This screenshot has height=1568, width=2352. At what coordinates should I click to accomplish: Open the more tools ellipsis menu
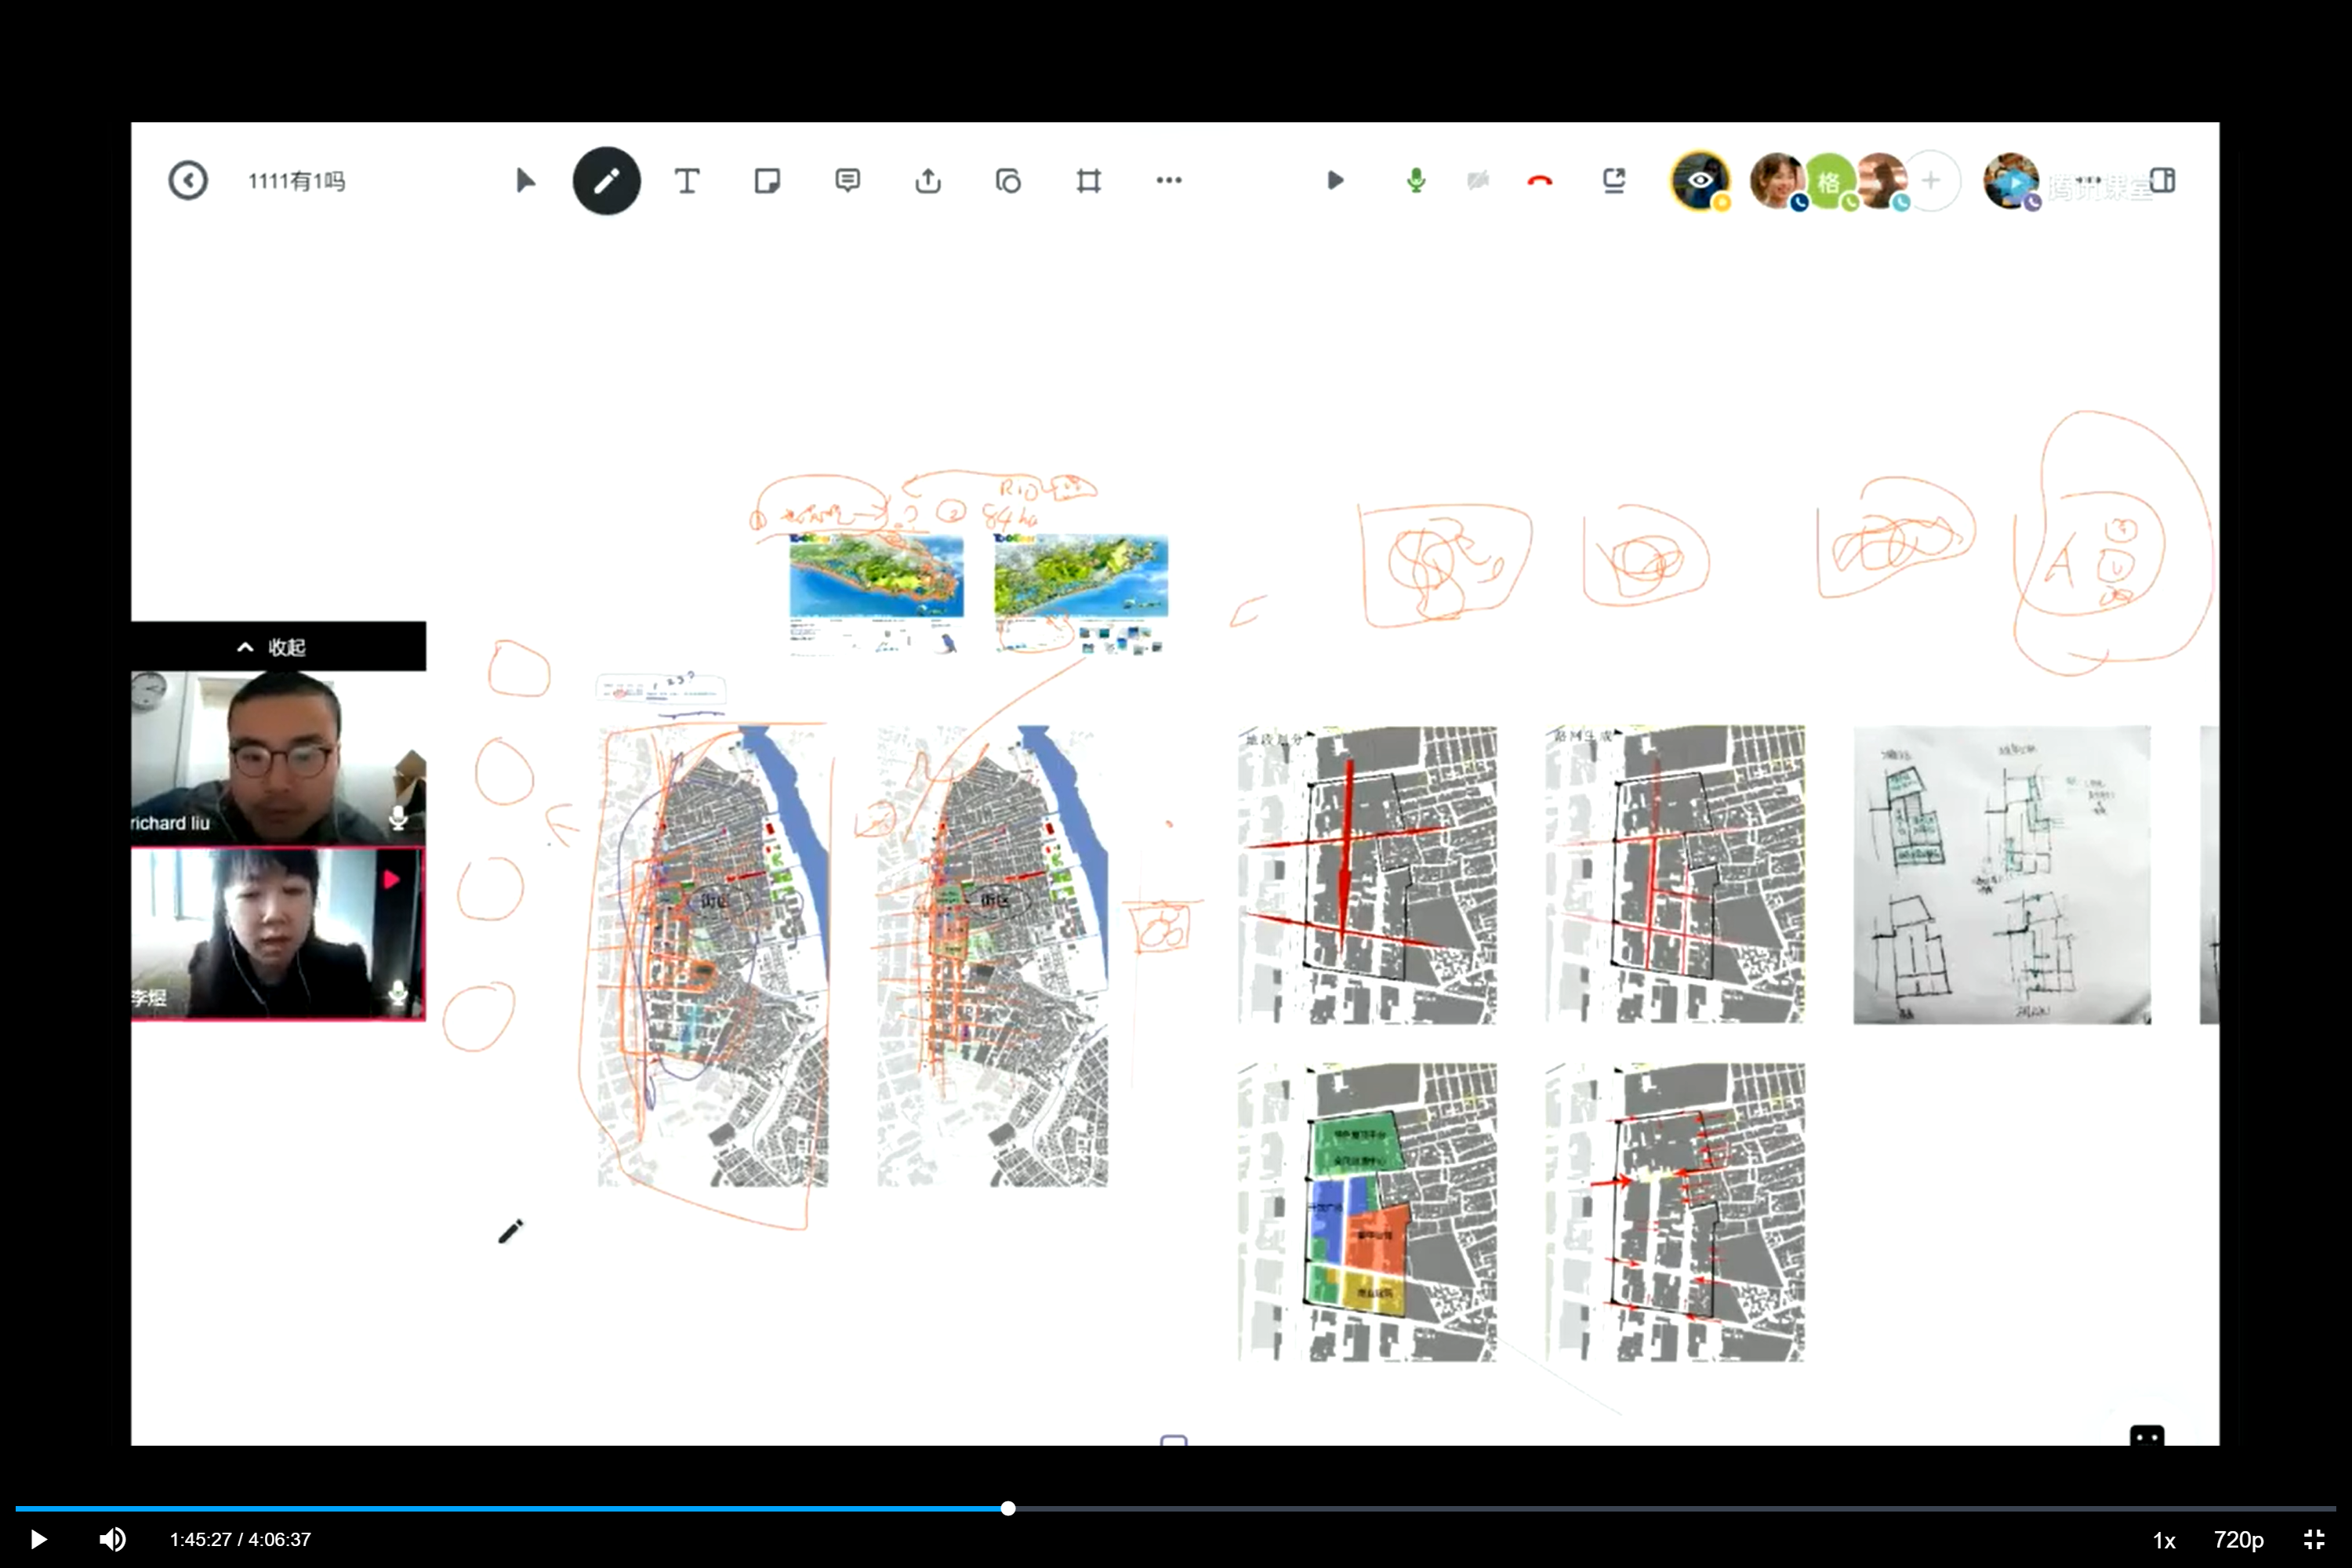click(1169, 181)
